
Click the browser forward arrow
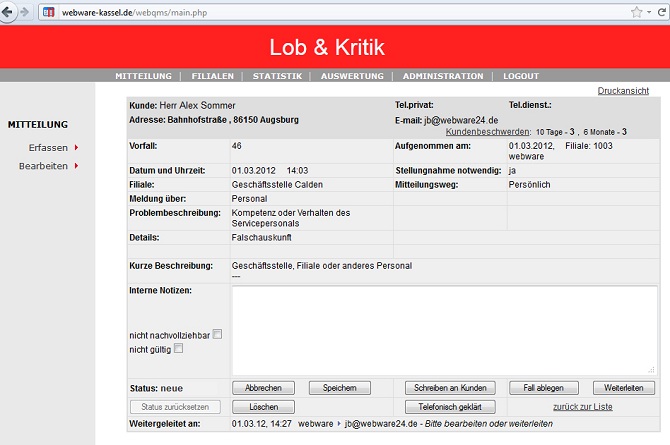pyautogui.click(x=25, y=12)
